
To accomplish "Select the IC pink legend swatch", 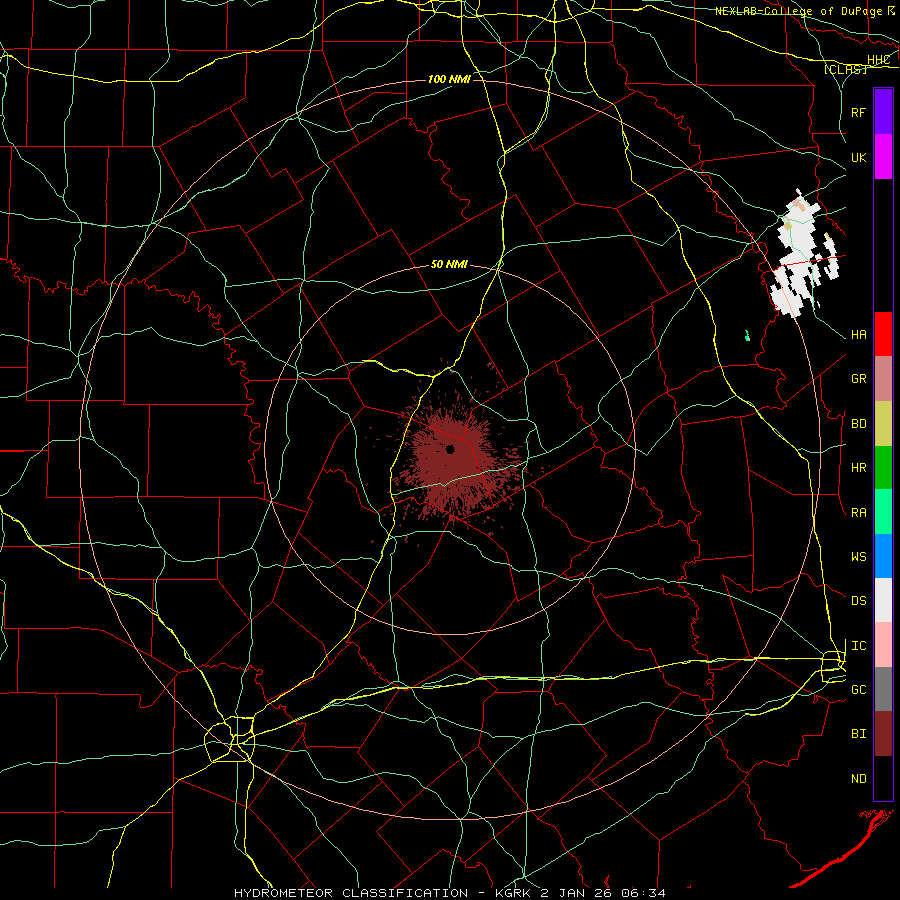I will pyautogui.click(x=883, y=645).
